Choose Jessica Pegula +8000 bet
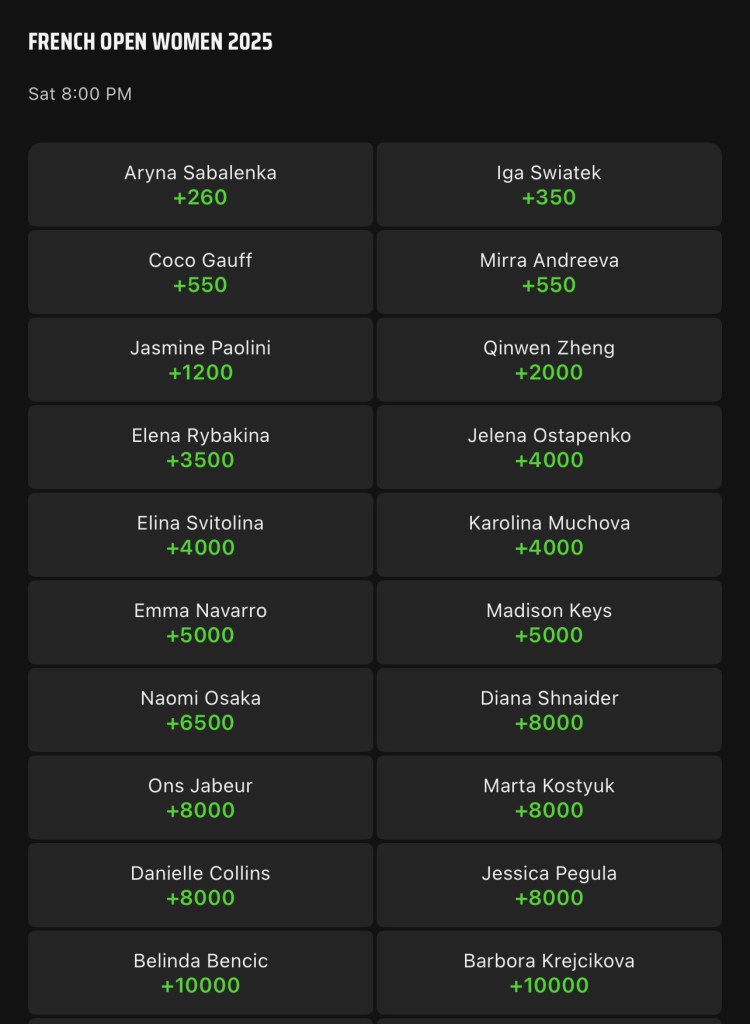 [x=549, y=885]
